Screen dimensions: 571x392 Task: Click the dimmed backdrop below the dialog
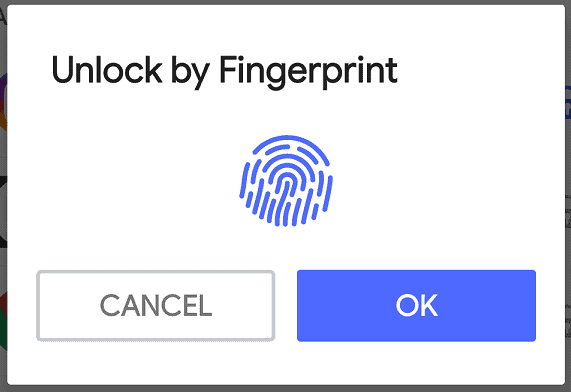286,388
